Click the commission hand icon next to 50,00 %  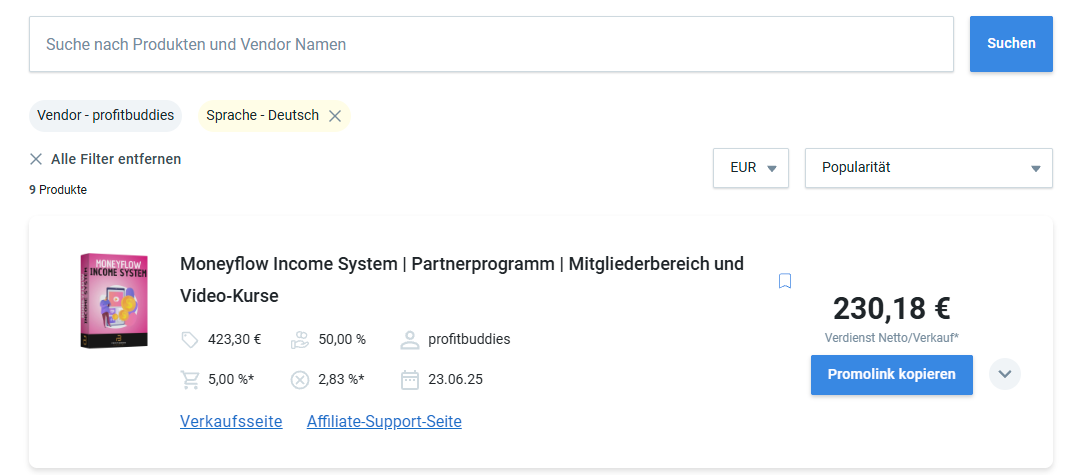(300, 340)
